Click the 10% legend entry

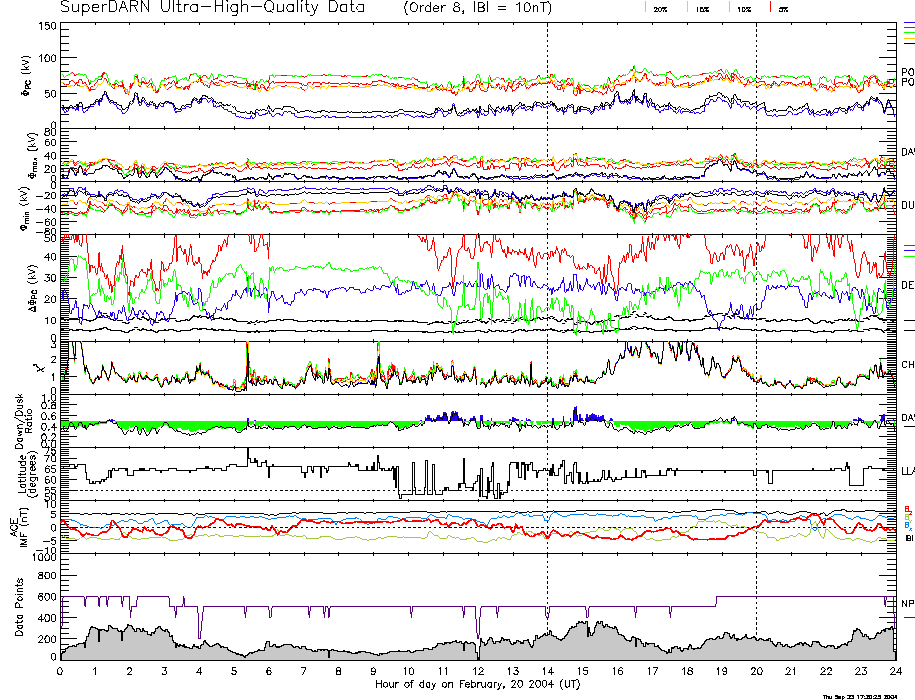point(743,8)
